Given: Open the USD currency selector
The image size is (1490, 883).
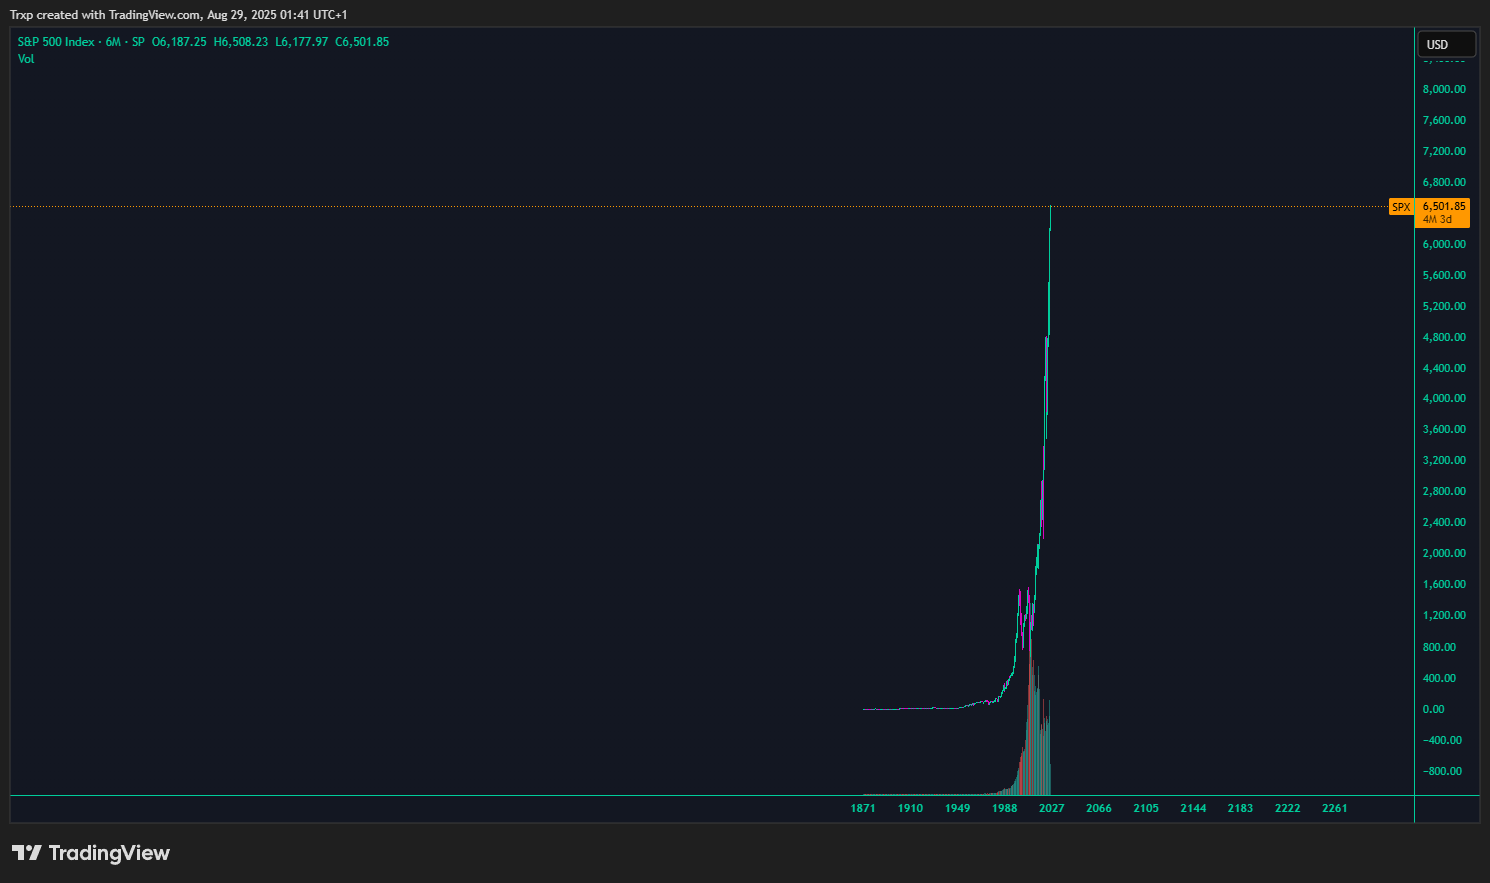Looking at the screenshot, I should click(1447, 44).
